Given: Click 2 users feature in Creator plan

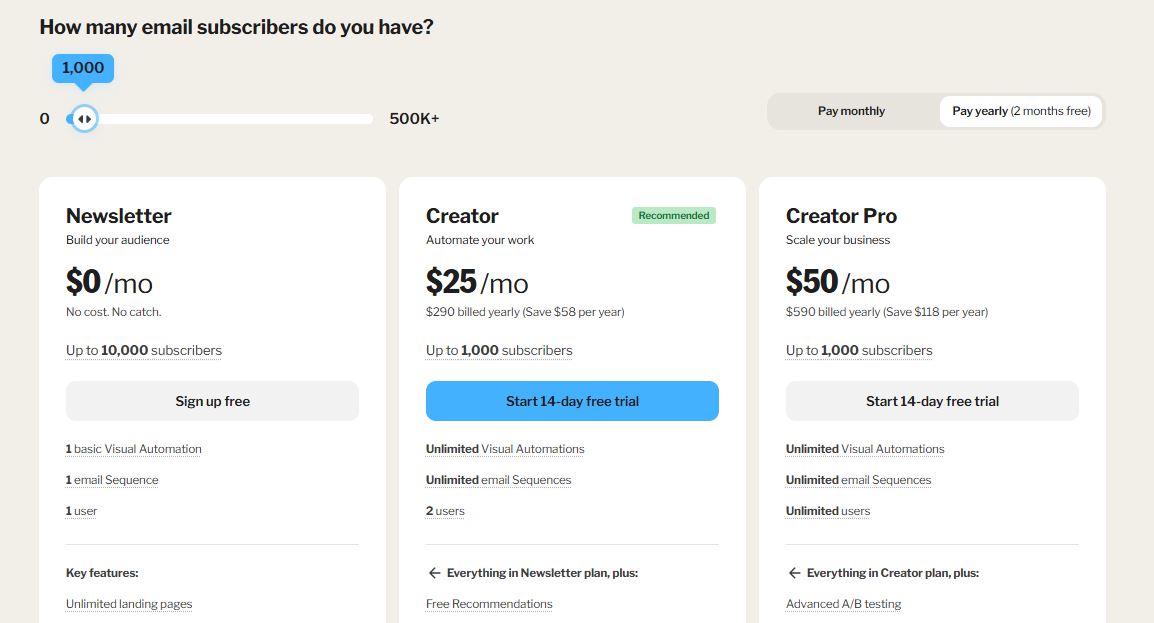Looking at the screenshot, I should (x=445, y=511).
